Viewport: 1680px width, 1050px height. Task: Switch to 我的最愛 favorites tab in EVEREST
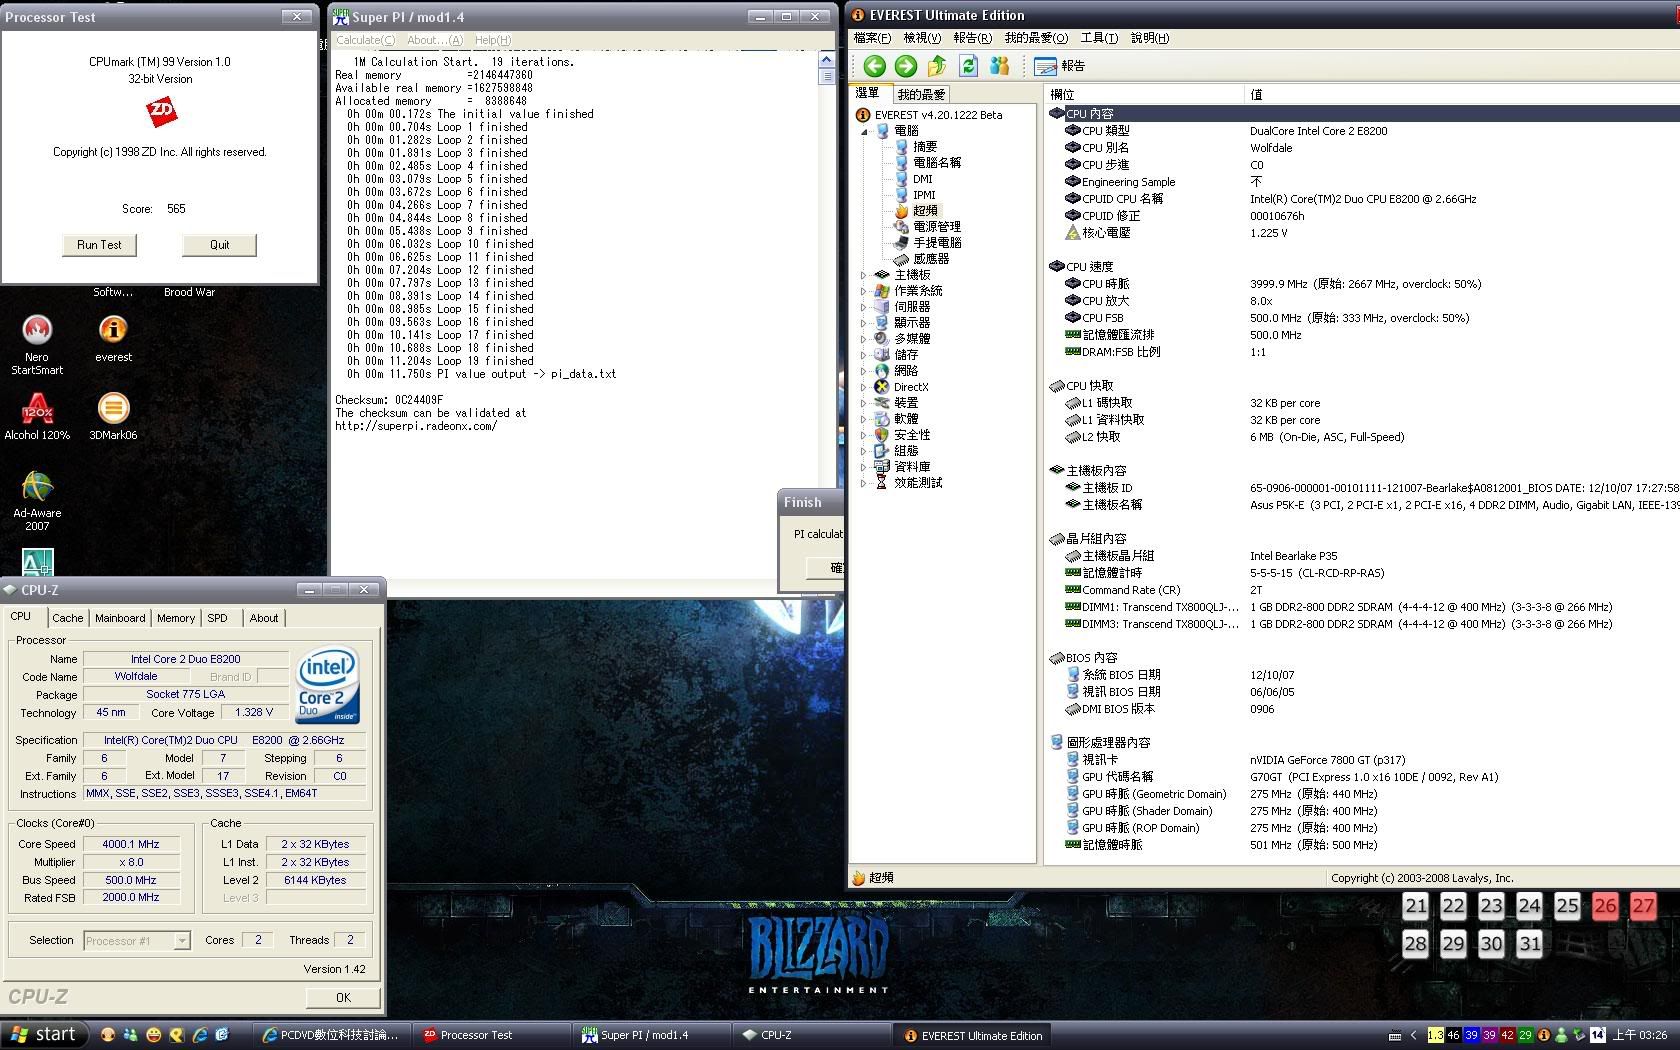coord(921,95)
